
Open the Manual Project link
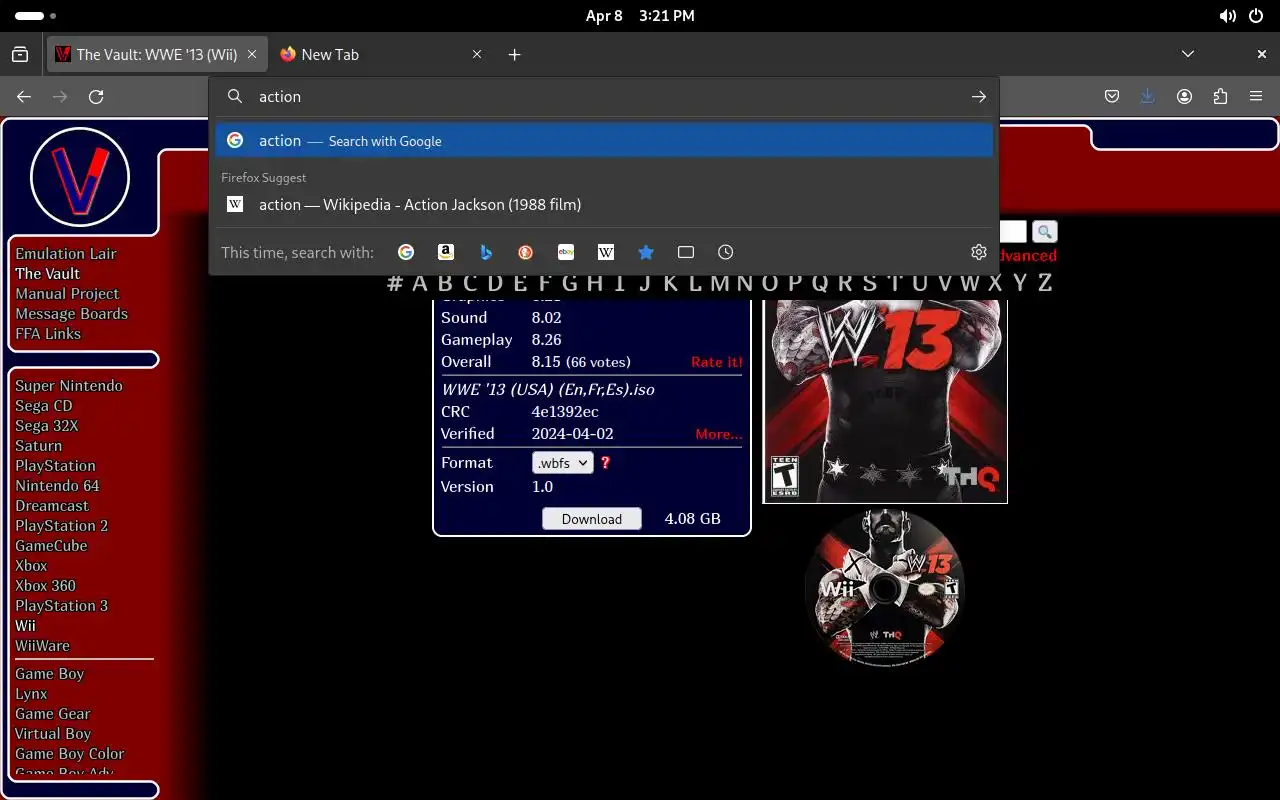click(67, 294)
